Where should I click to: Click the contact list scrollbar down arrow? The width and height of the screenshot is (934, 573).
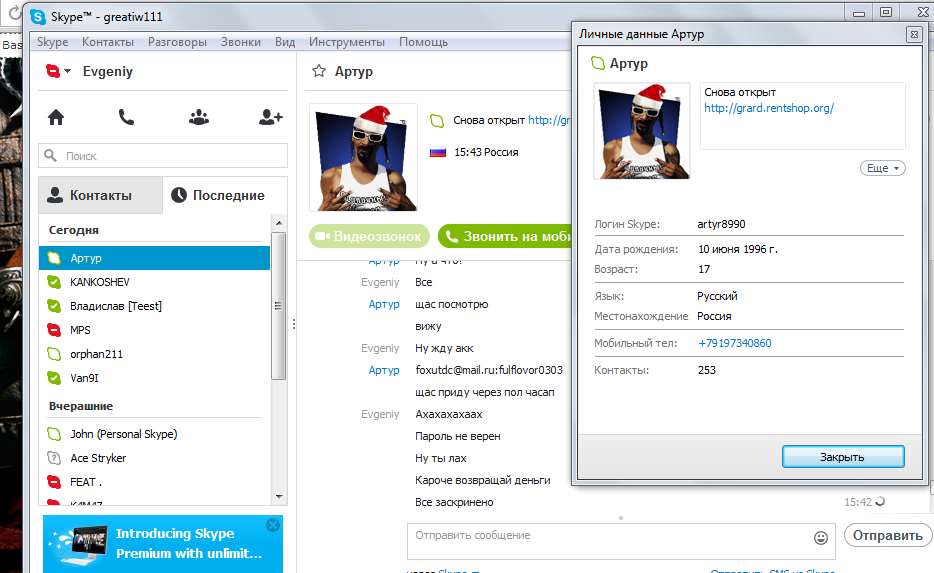pyautogui.click(x=279, y=497)
